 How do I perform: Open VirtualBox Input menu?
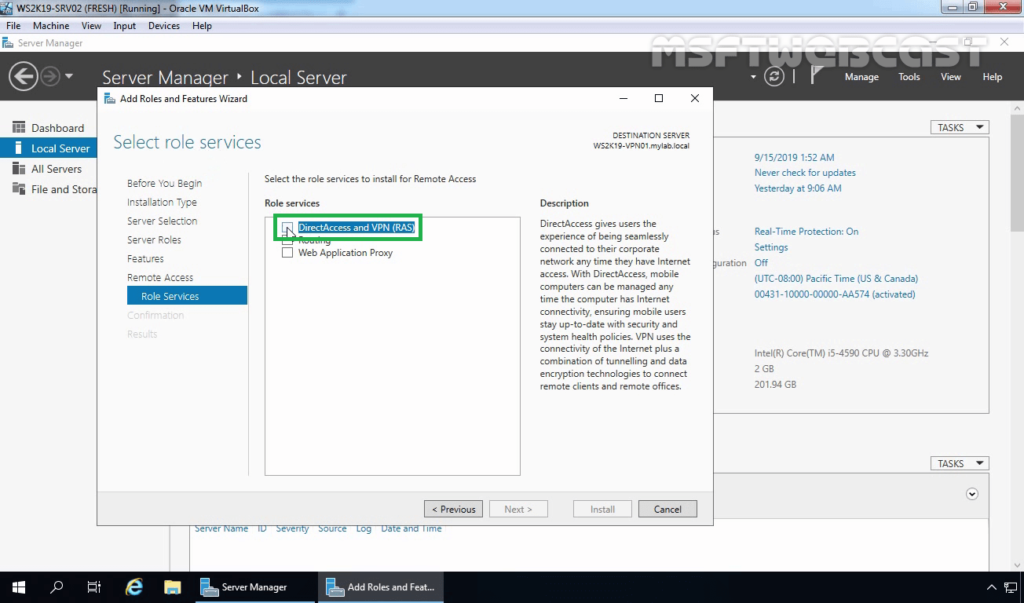pyautogui.click(x=124, y=25)
